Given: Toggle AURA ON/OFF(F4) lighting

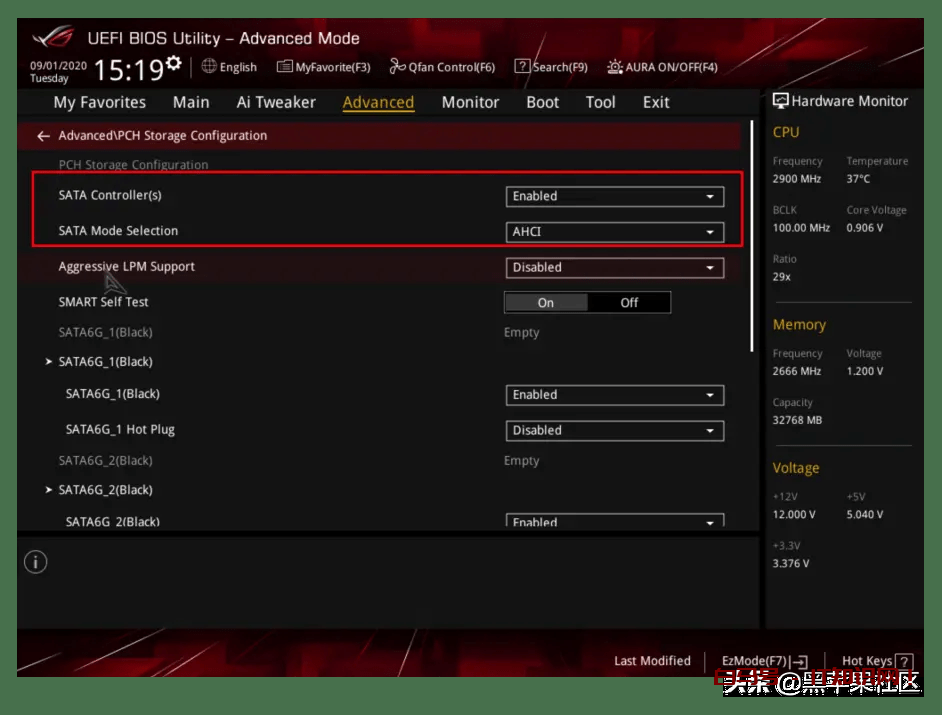Looking at the screenshot, I should [x=662, y=67].
